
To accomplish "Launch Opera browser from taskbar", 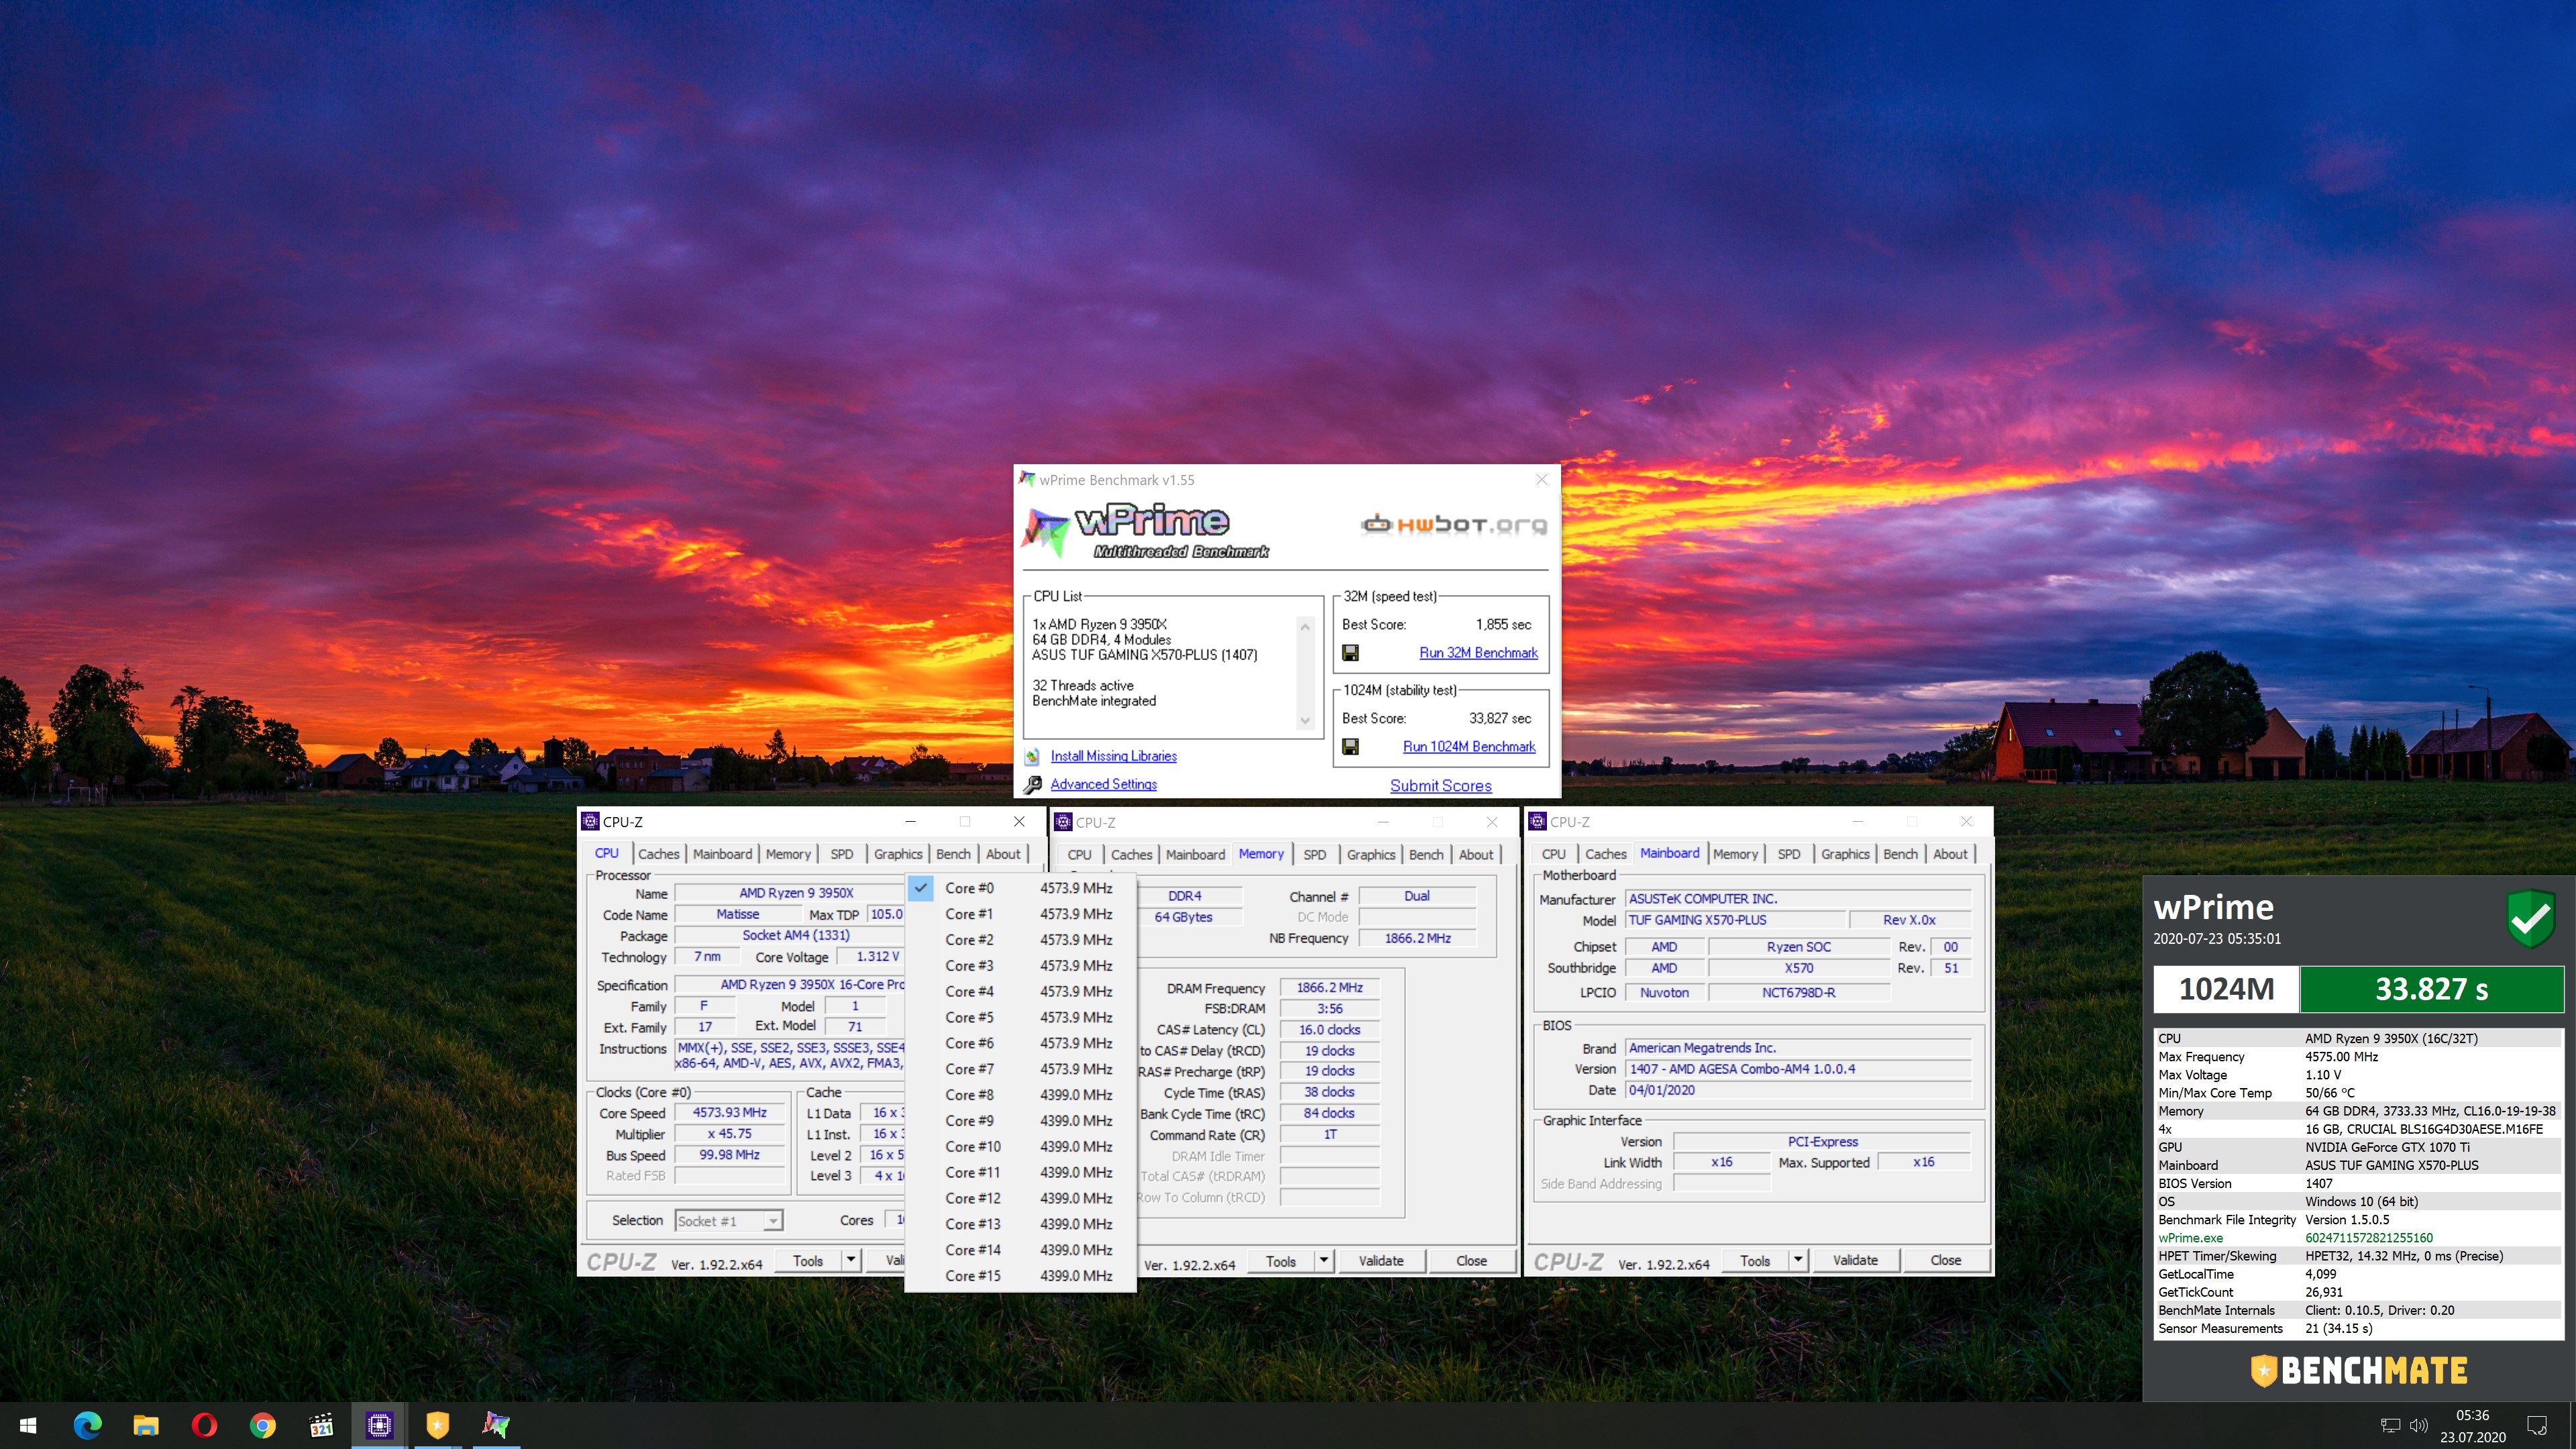I will pyautogui.click(x=204, y=1425).
